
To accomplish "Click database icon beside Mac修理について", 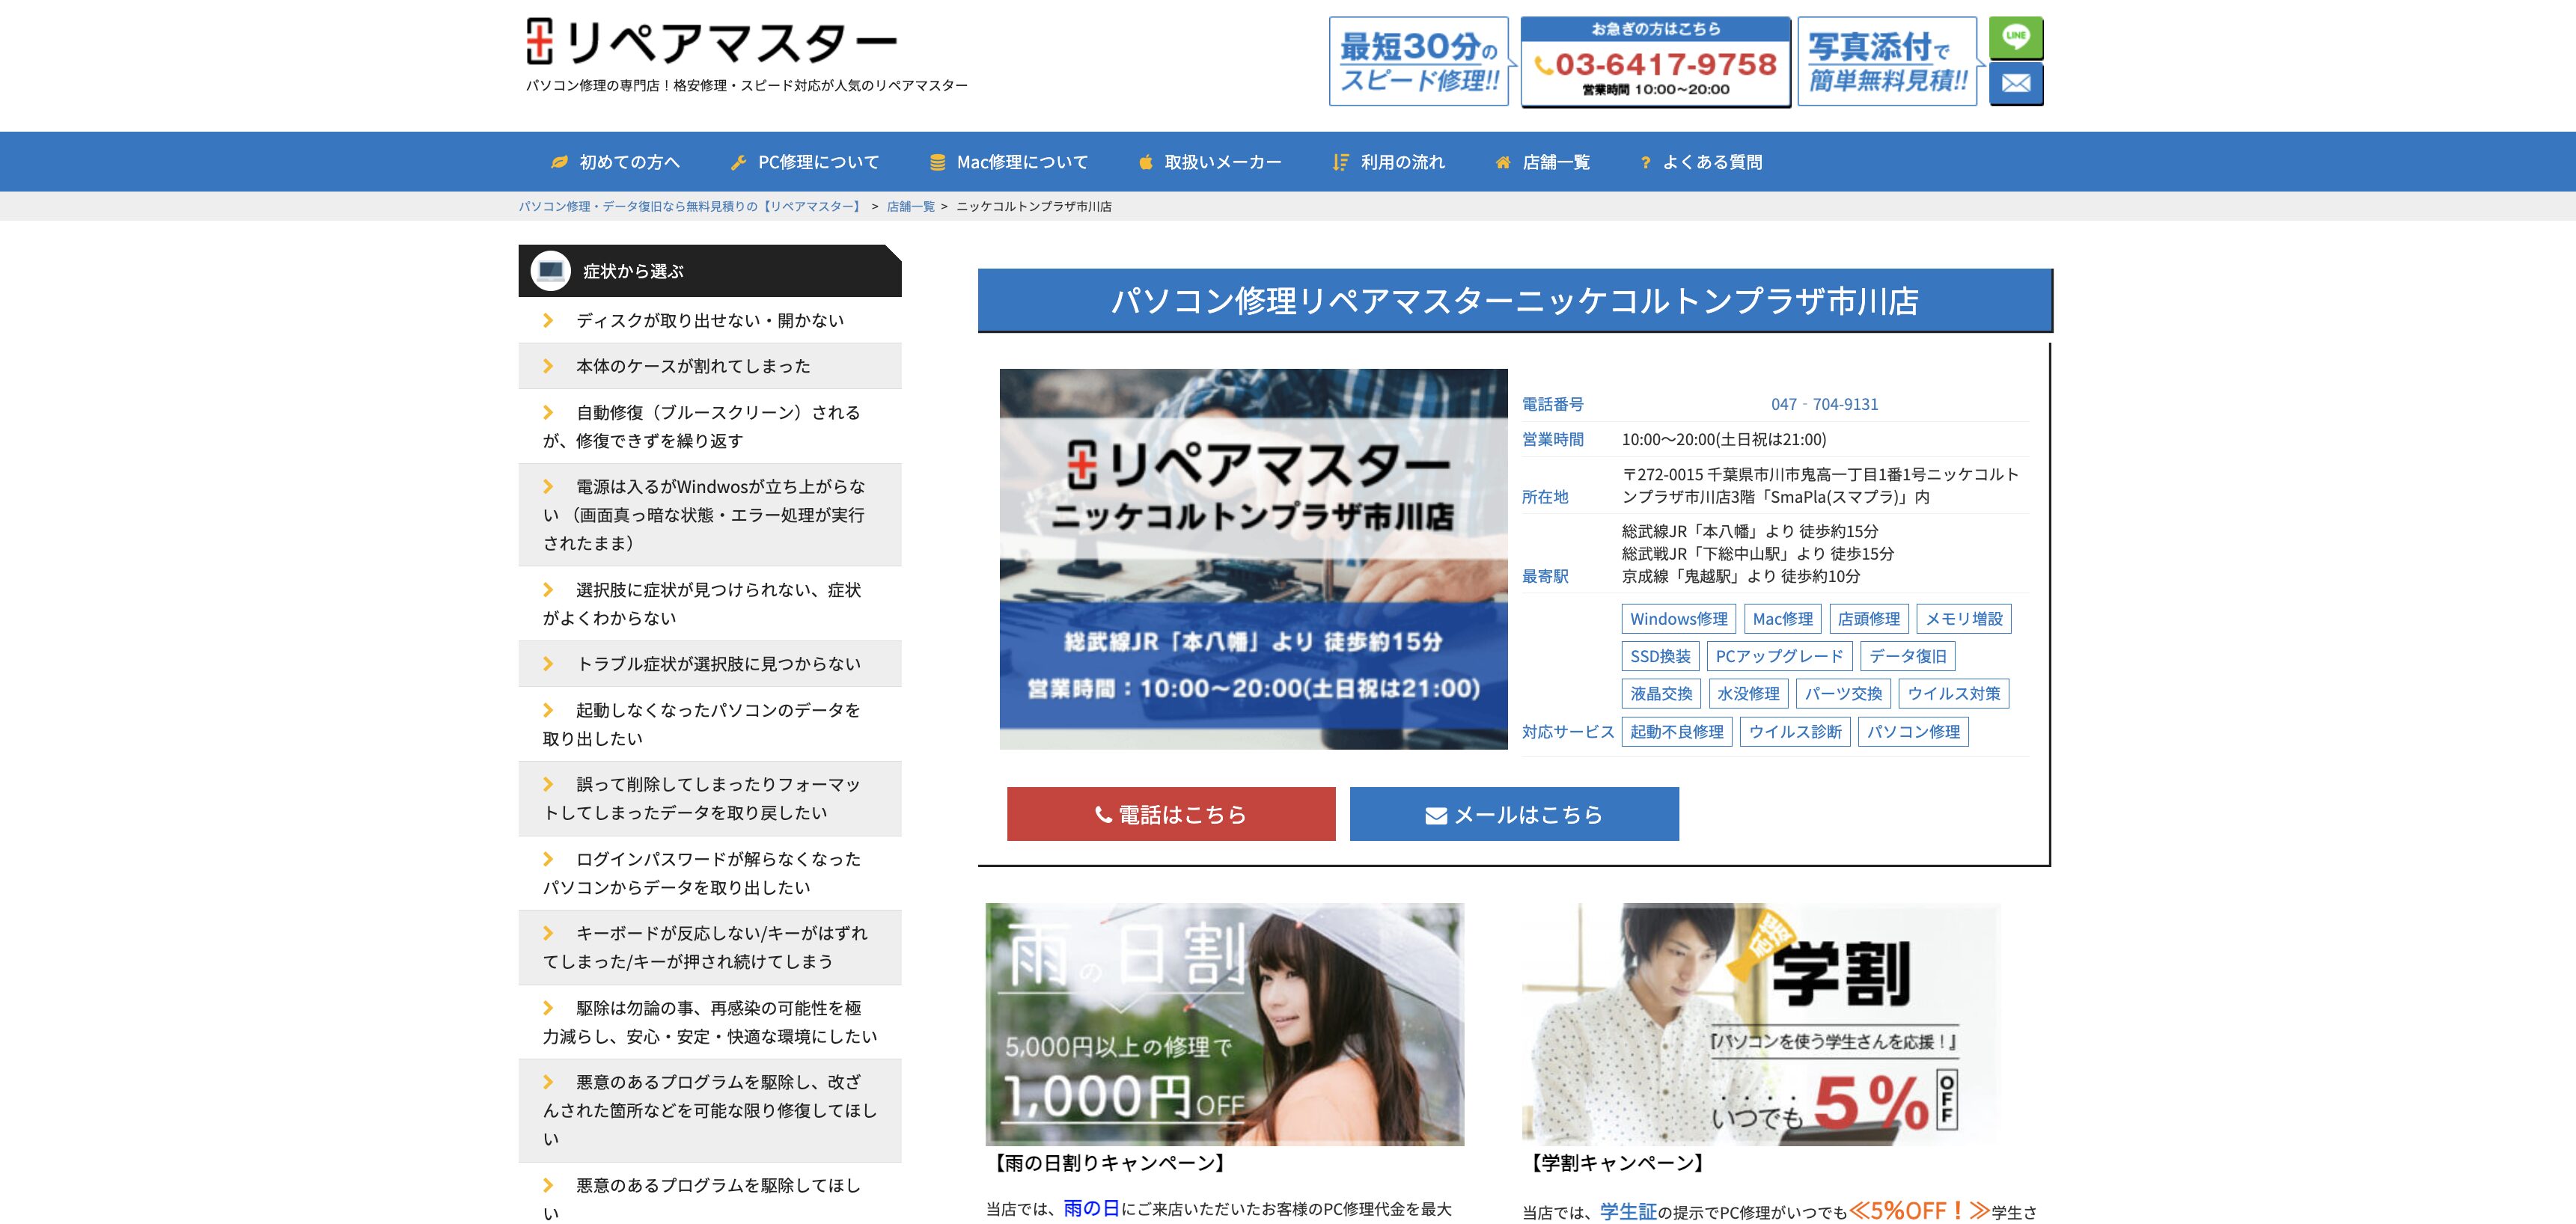I will 938,162.
